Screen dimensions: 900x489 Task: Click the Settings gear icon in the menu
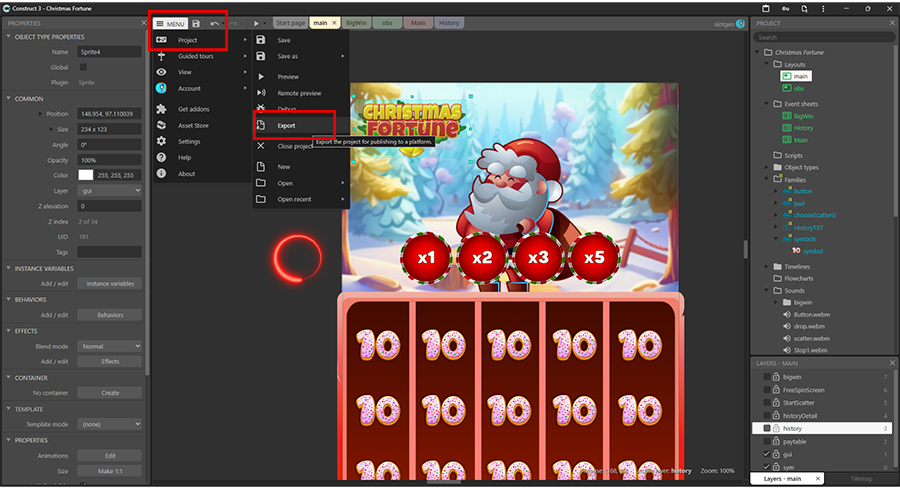pyautogui.click(x=161, y=141)
